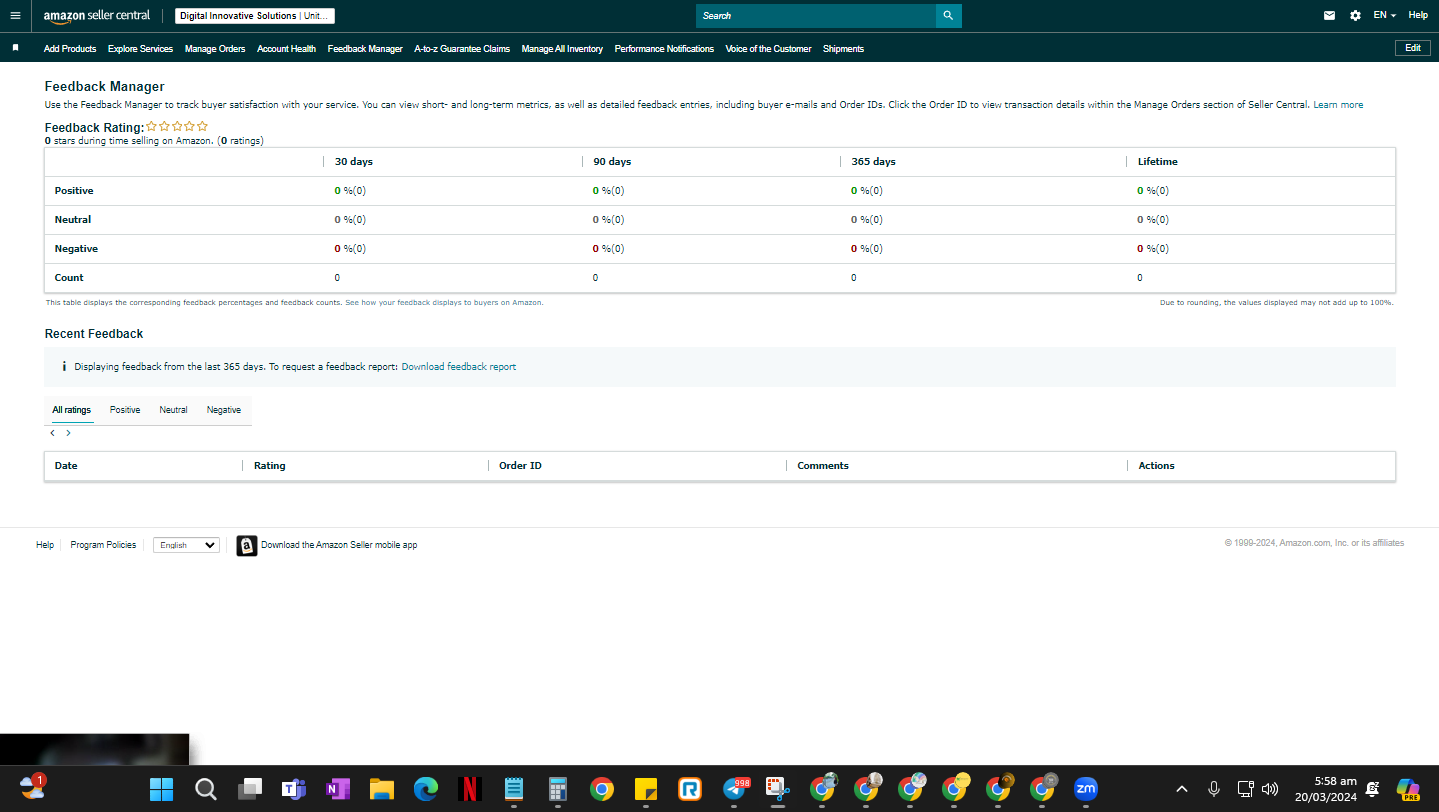Click Help in the top bar

[1418, 16]
